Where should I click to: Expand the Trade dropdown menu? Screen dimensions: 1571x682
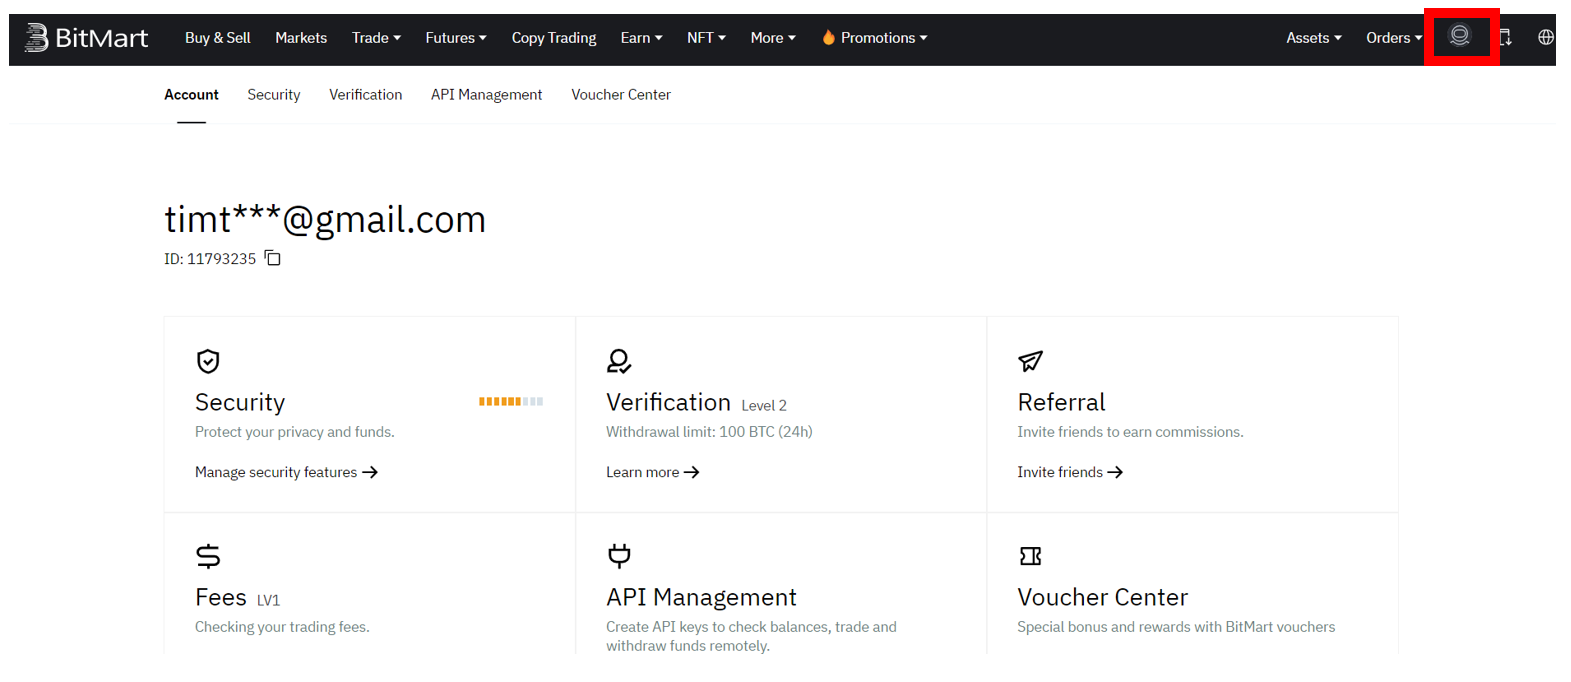376,38
